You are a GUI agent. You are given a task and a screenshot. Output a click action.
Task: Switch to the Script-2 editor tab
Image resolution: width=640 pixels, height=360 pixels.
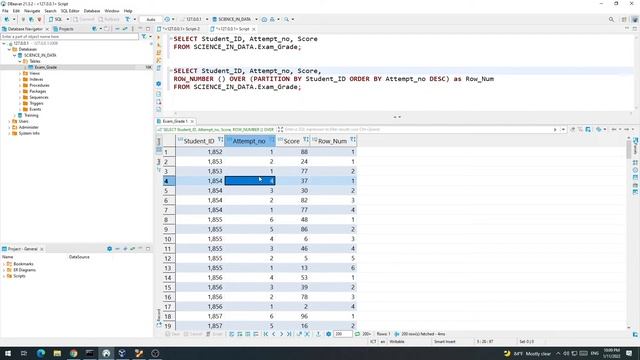(x=179, y=29)
